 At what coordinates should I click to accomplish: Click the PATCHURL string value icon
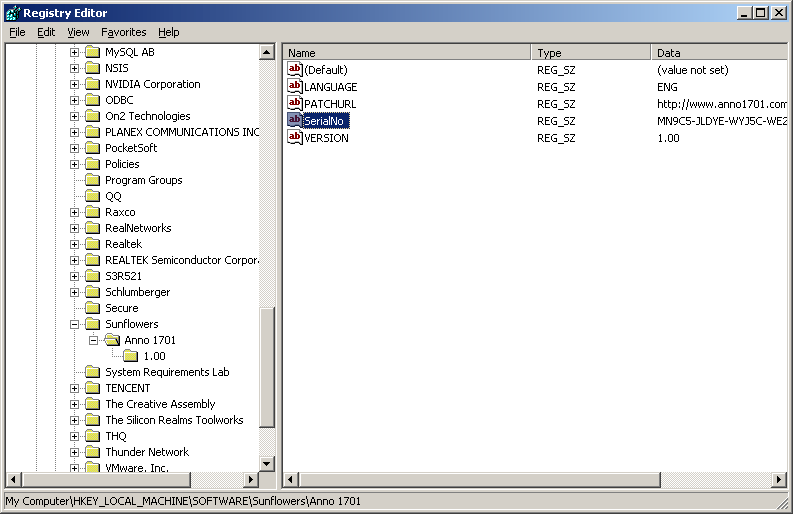point(295,103)
